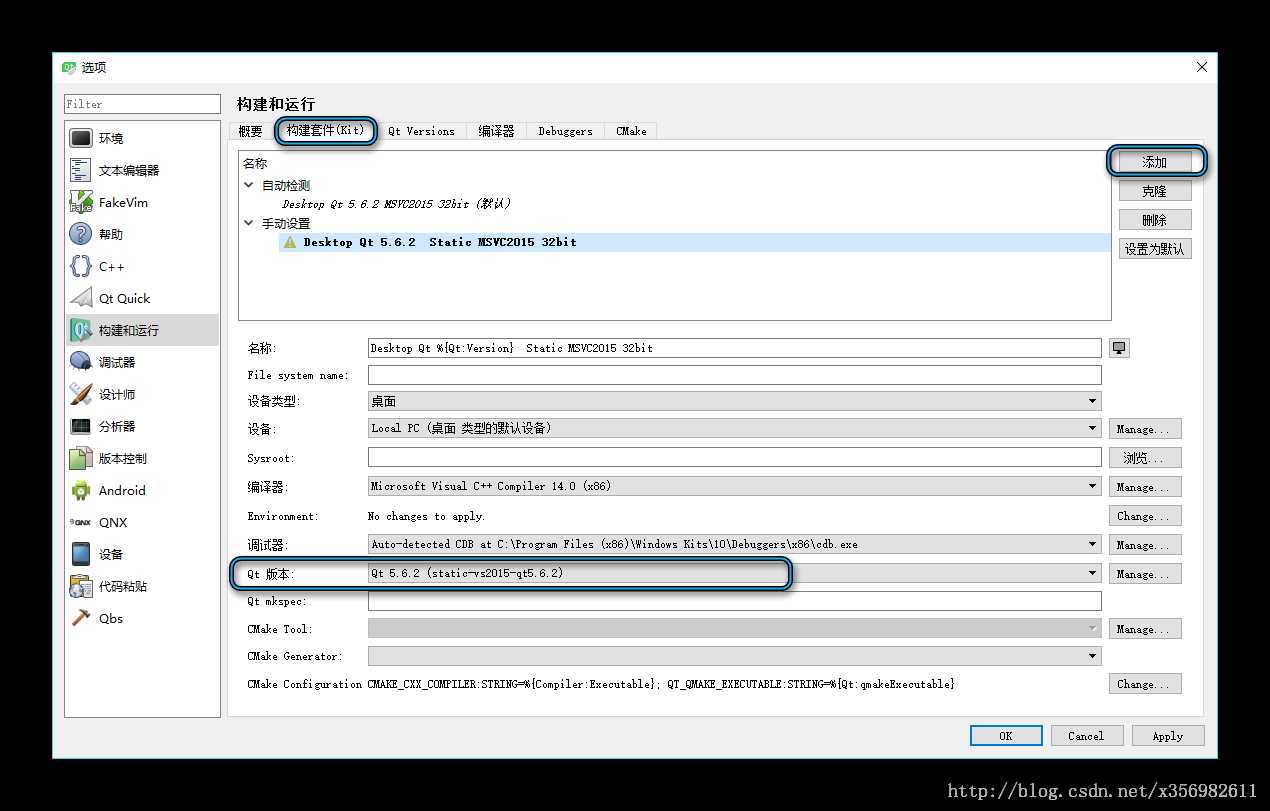Close the 选项 dialog window
The width and height of the screenshot is (1270, 811).
[x=1201, y=67]
